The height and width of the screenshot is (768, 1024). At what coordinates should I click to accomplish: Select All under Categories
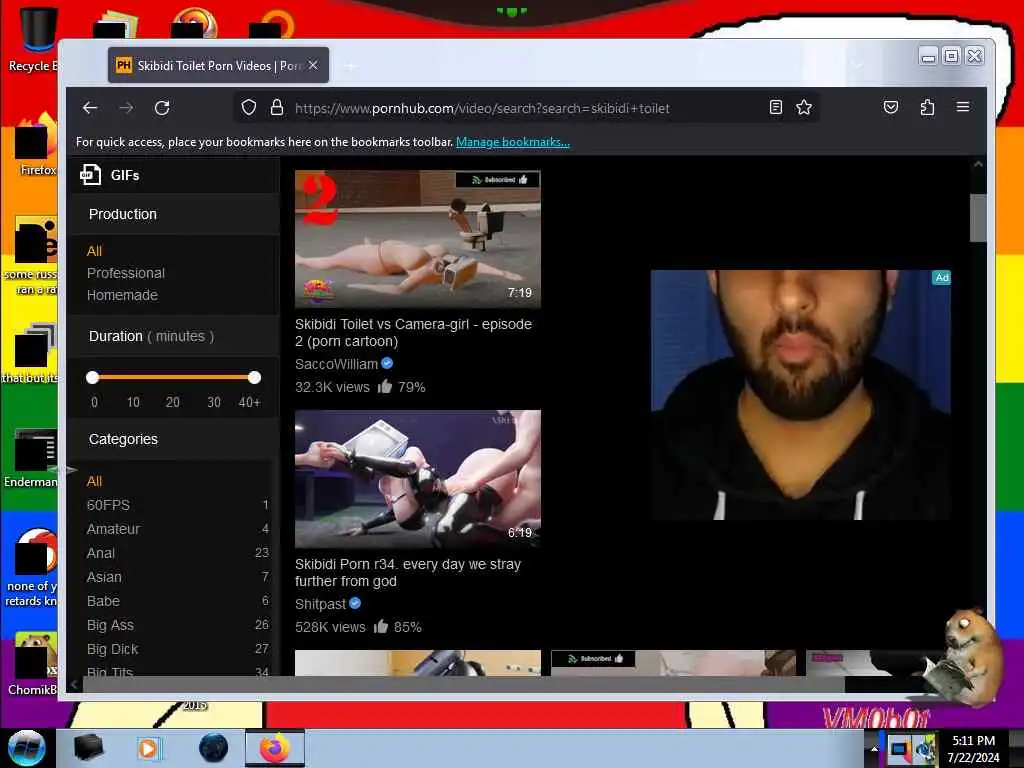pyautogui.click(x=94, y=481)
